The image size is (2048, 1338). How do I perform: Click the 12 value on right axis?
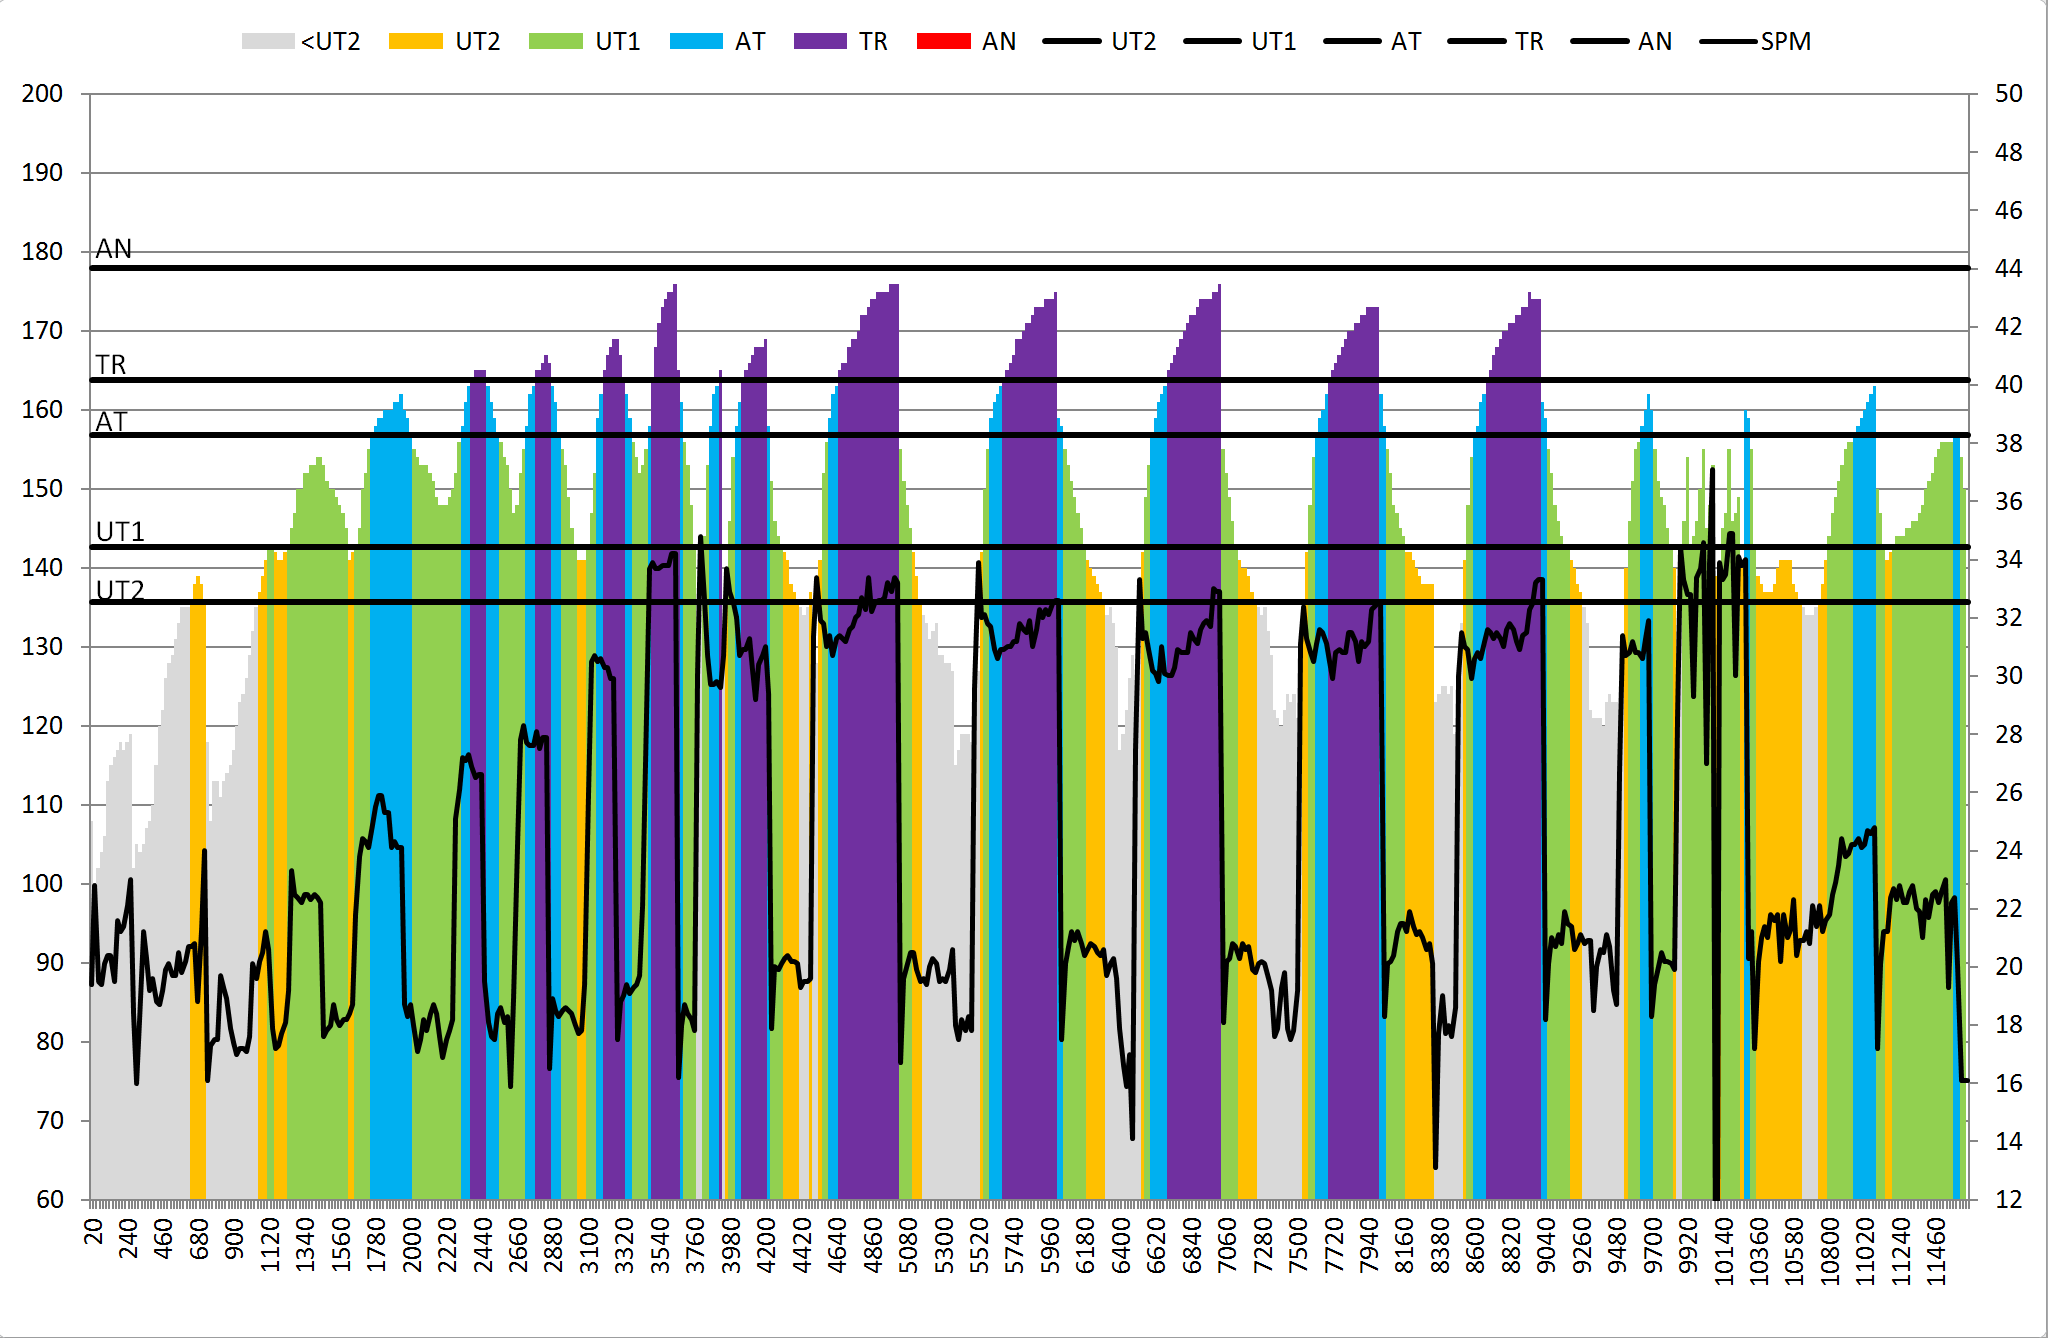[x=2008, y=1200]
